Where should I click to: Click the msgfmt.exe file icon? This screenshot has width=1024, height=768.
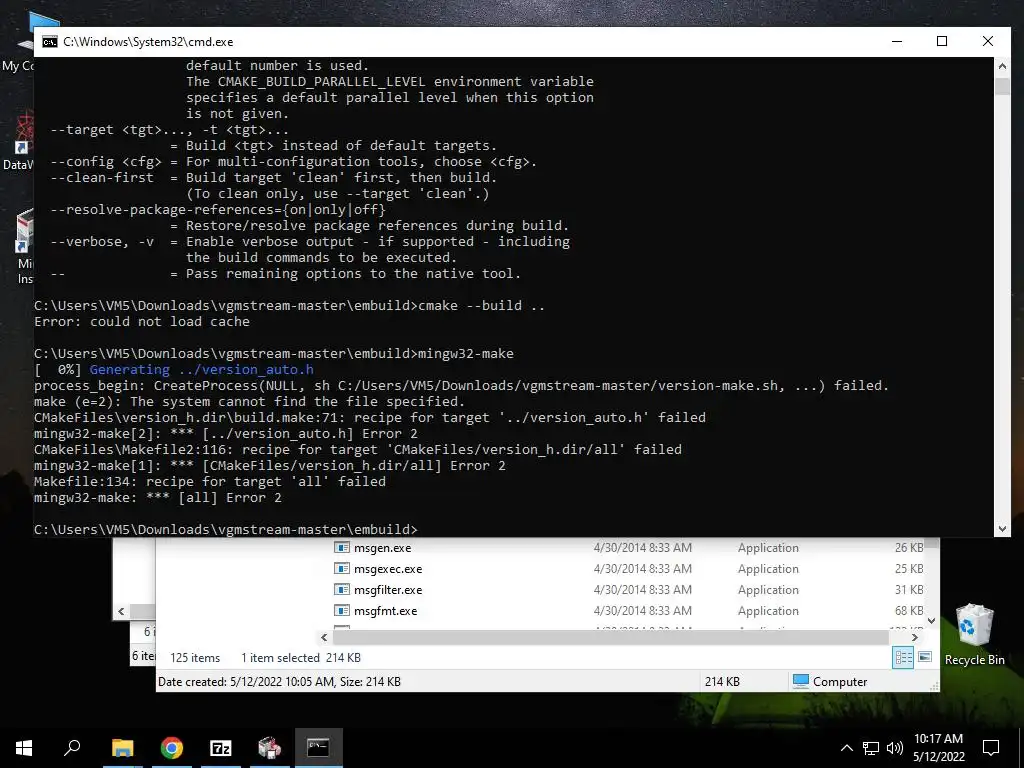(342, 610)
